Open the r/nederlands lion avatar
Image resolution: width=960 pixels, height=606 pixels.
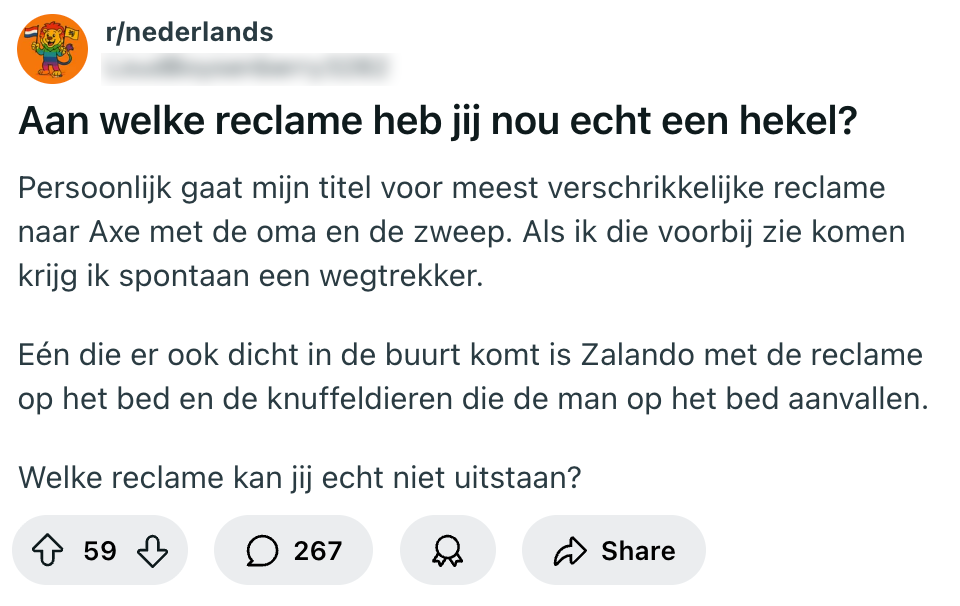[53, 49]
